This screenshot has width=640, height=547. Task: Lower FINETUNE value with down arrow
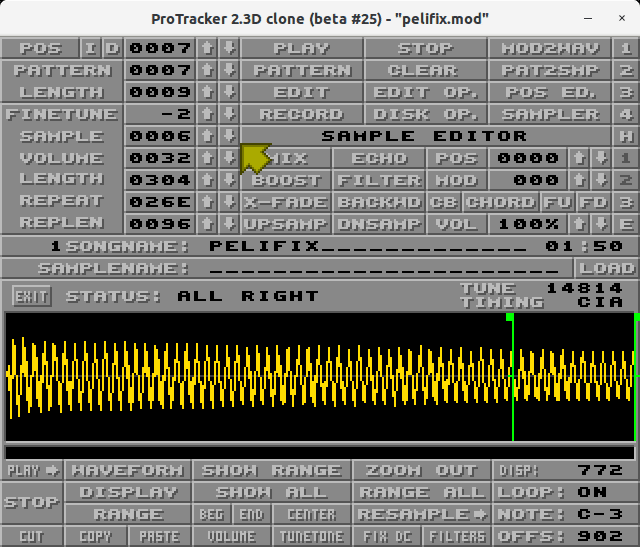[229, 114]
